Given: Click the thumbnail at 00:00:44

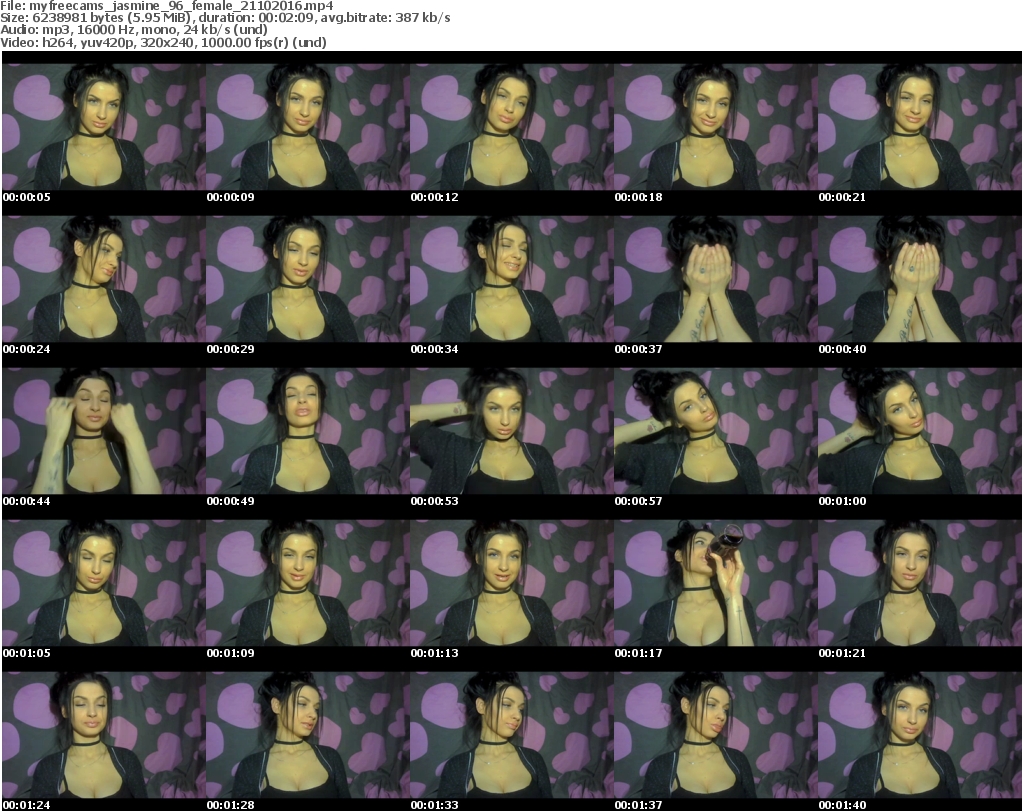Looking at the screenshot, I should click(103, 431).
